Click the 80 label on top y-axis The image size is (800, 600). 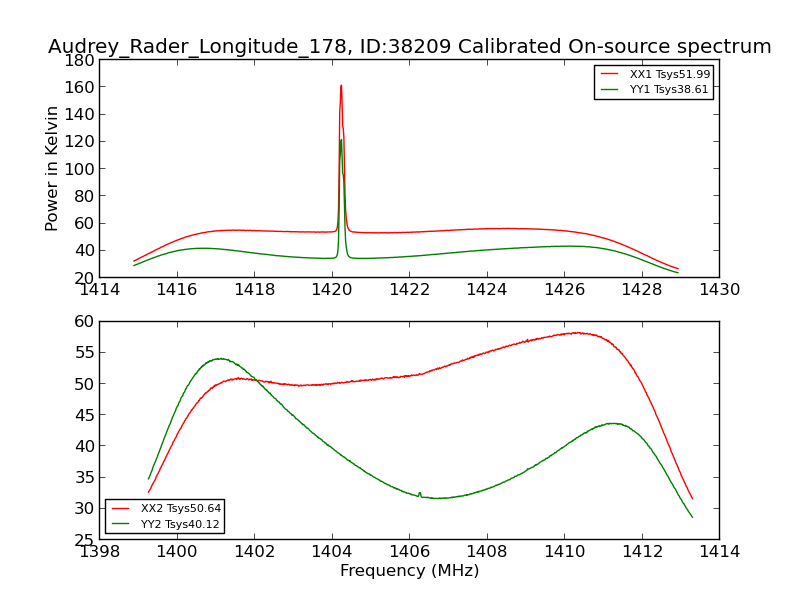(84, 196)
